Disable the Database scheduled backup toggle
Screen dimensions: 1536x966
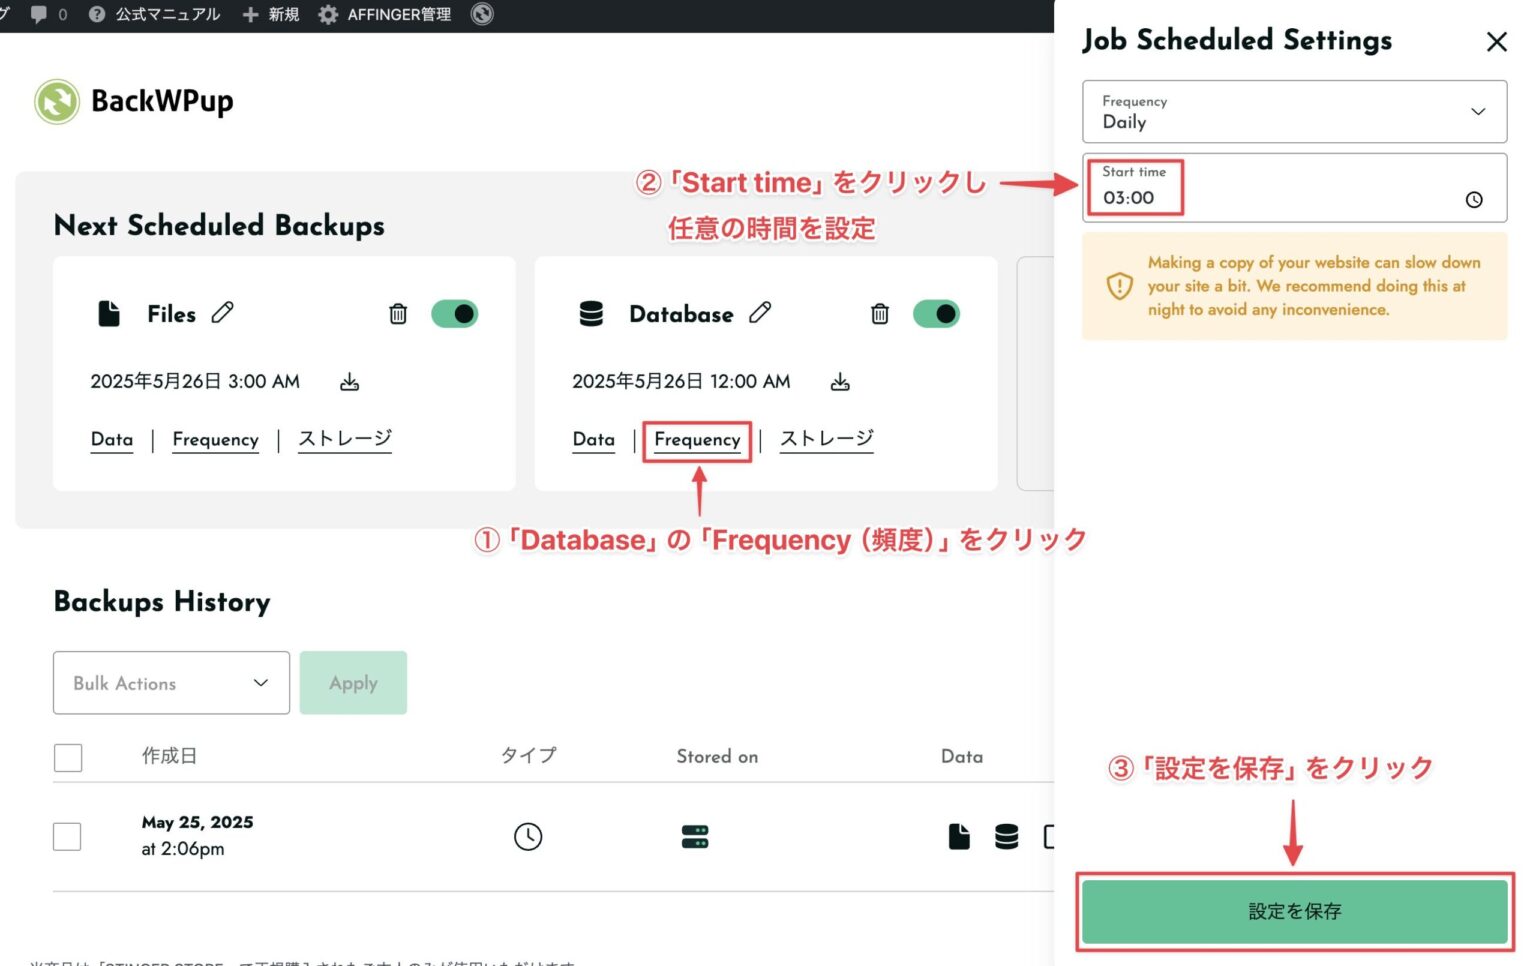click(937, 313)
